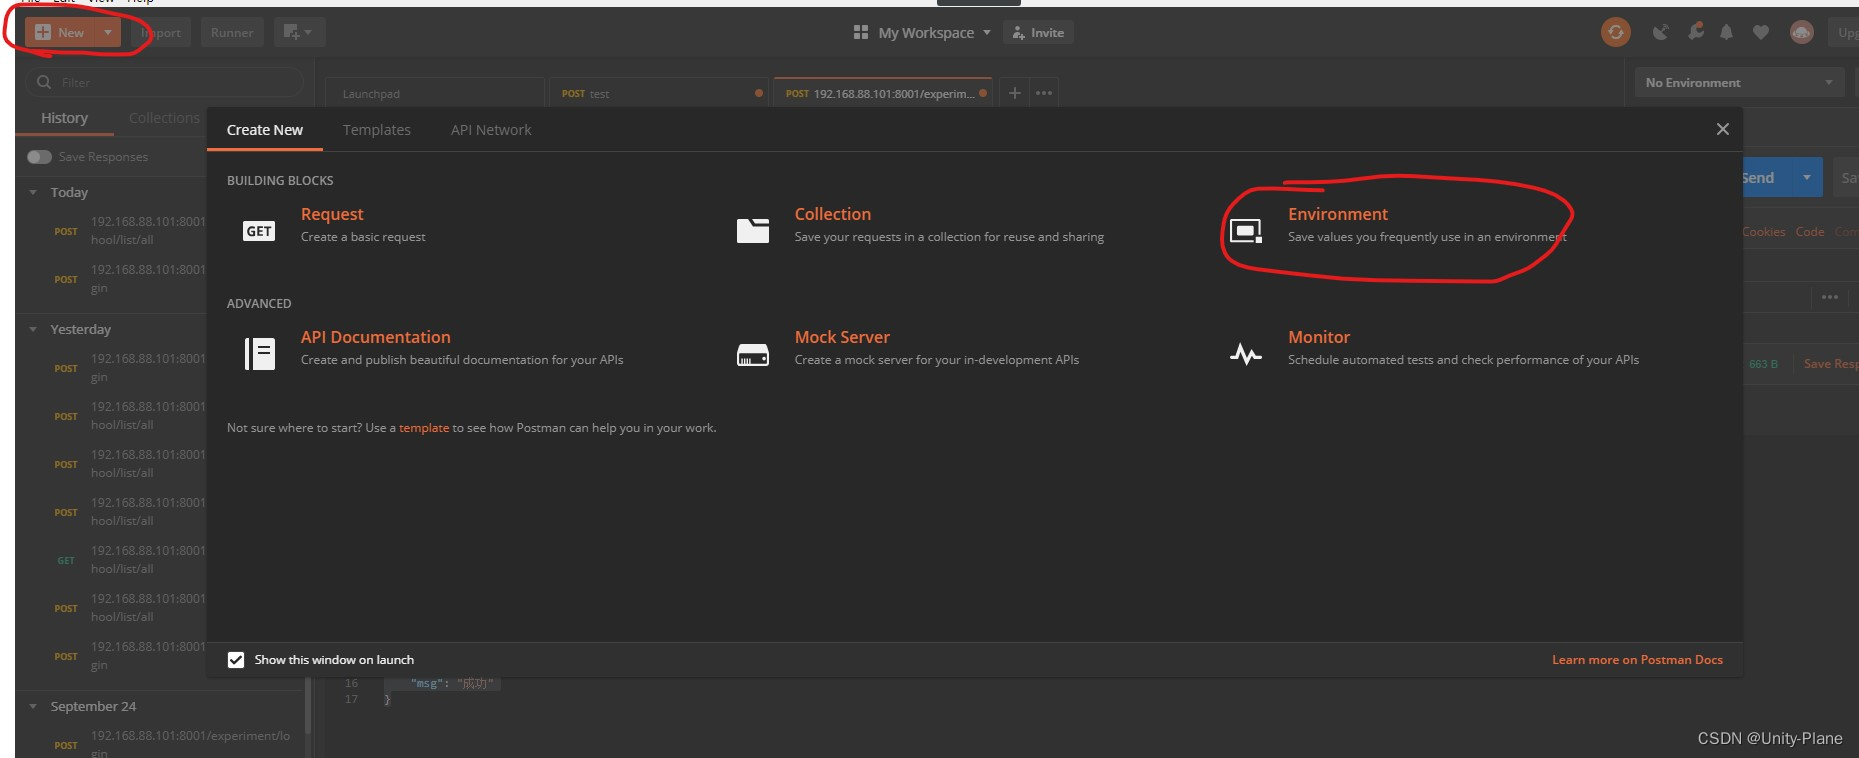Open the Runner

(232, 33)
